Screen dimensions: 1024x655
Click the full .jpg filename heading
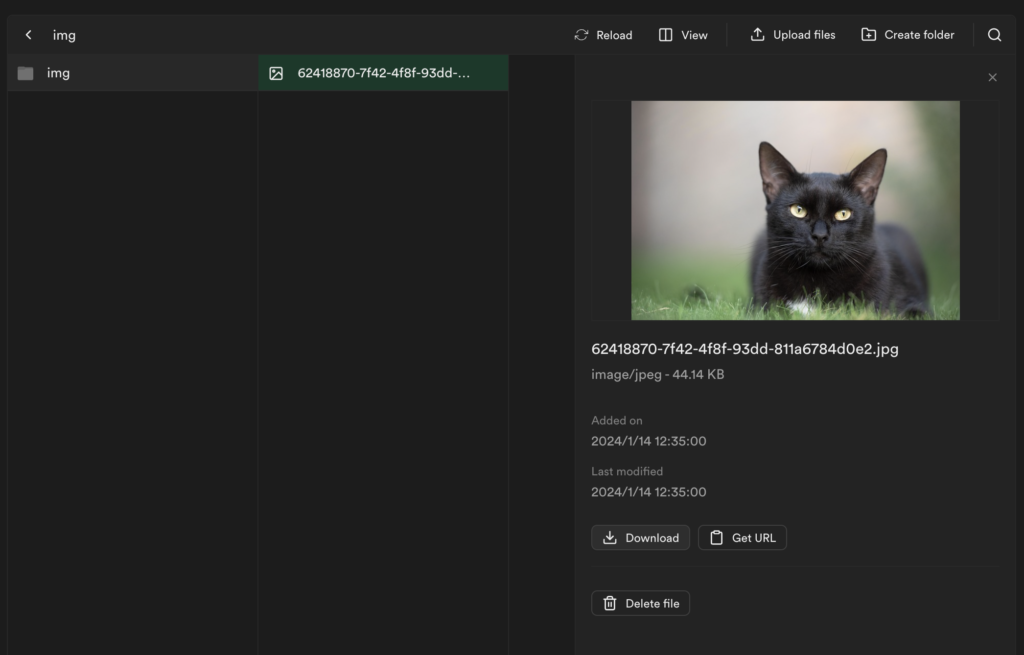(x=731, y=349)
